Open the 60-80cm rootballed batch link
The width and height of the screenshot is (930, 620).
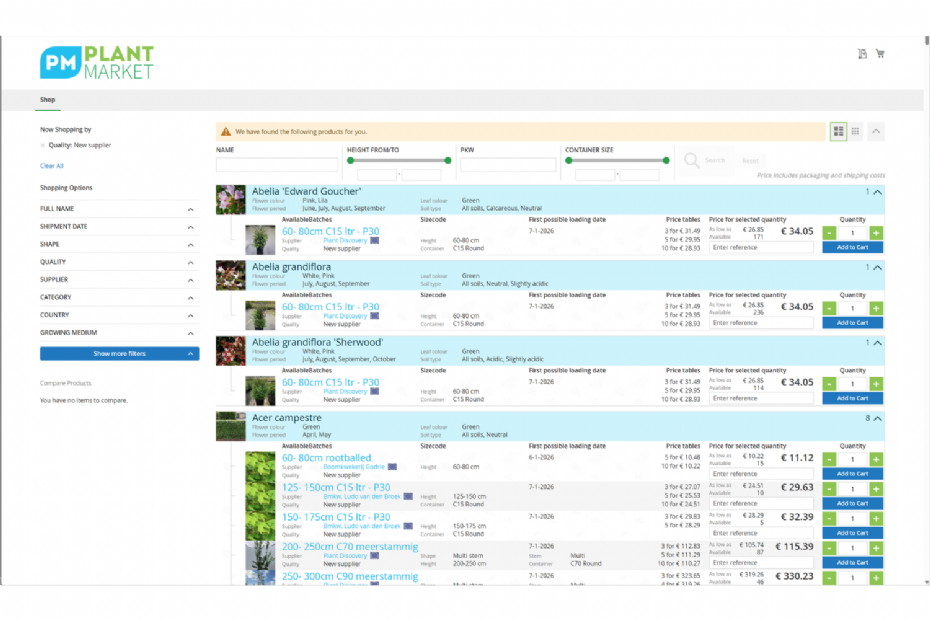tap(326, 458)
